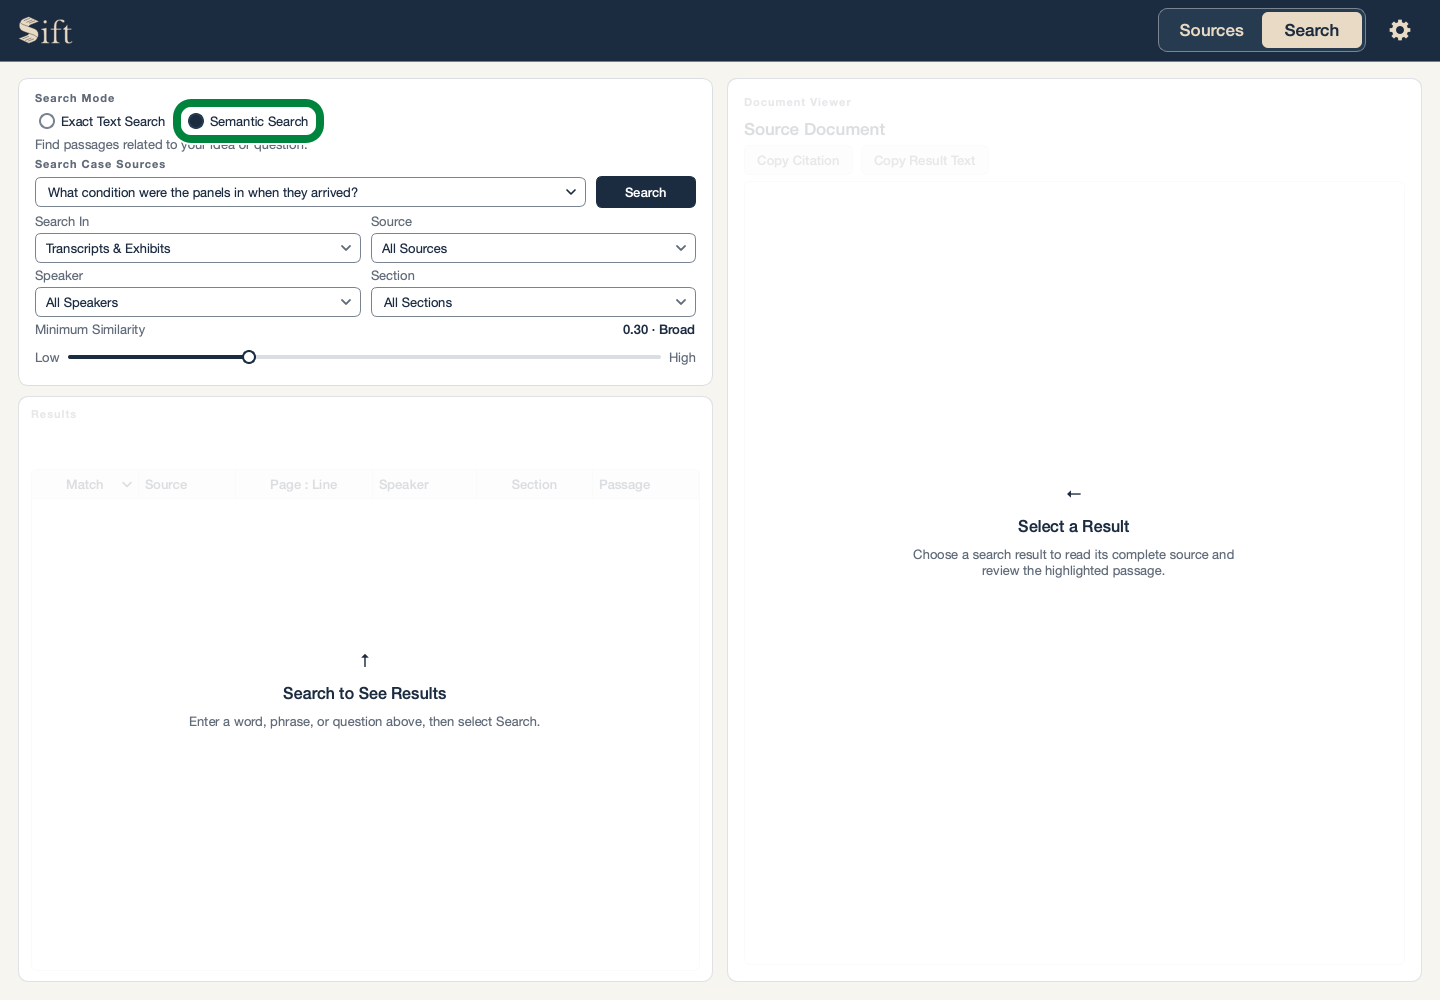Click the '0.30 · Broad' similarity value
The image size is (1440, 1000).
coord(658,329)
